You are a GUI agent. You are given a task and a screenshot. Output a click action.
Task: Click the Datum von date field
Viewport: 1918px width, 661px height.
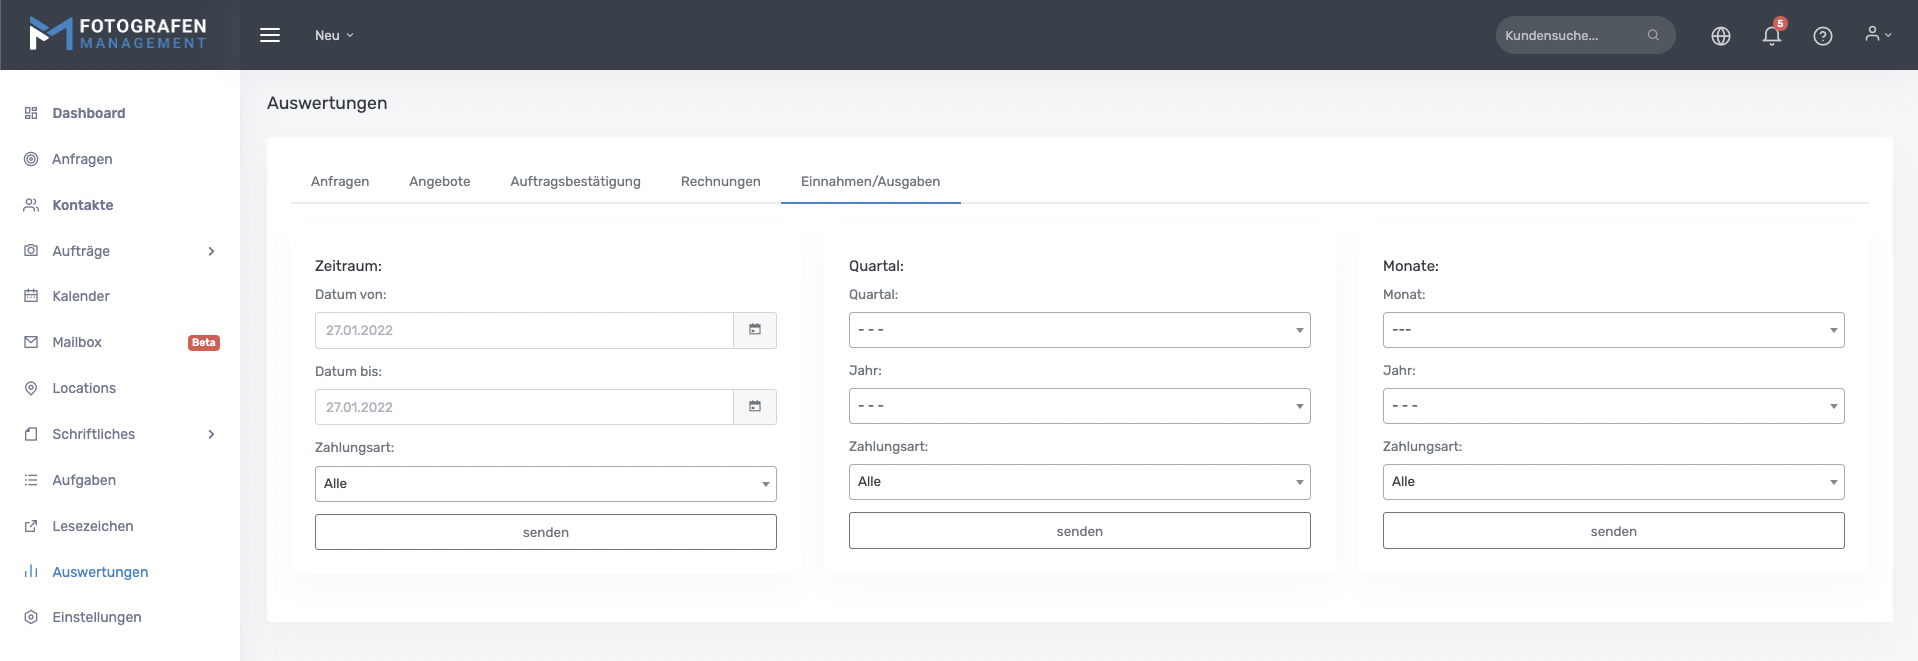click(524, 330)
